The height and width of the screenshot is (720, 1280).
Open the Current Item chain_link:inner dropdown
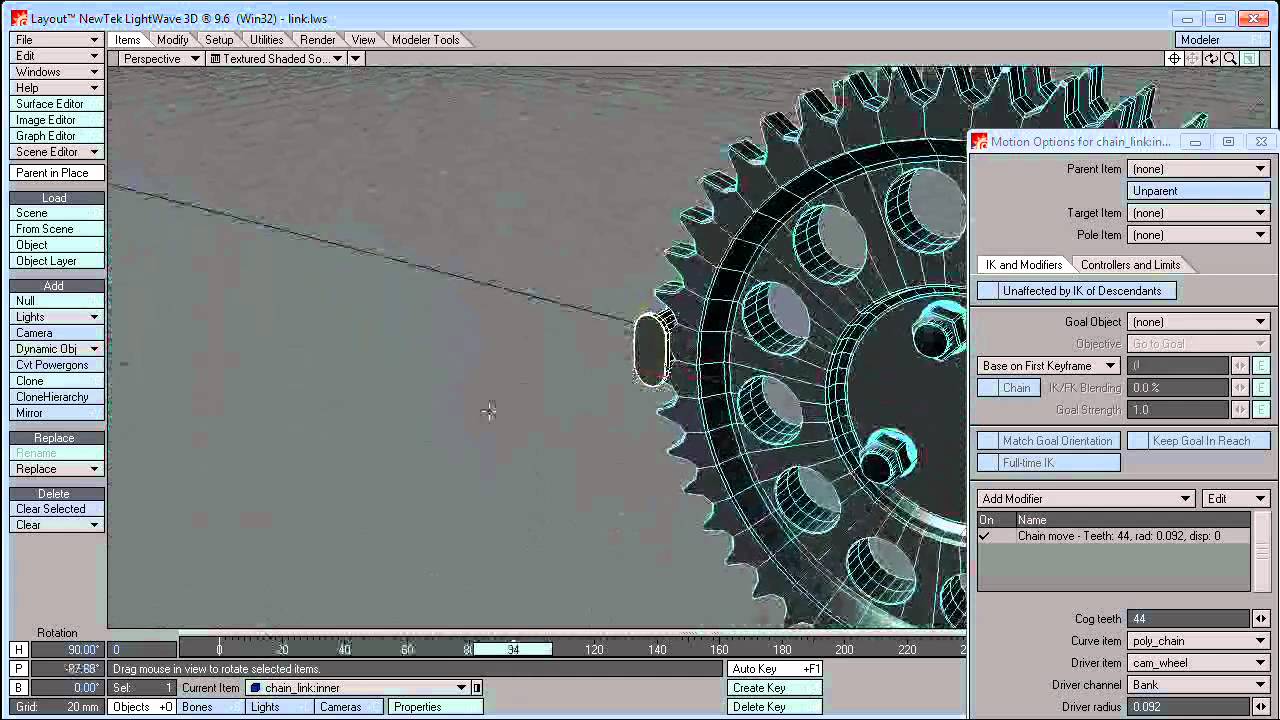click(358, 688)
